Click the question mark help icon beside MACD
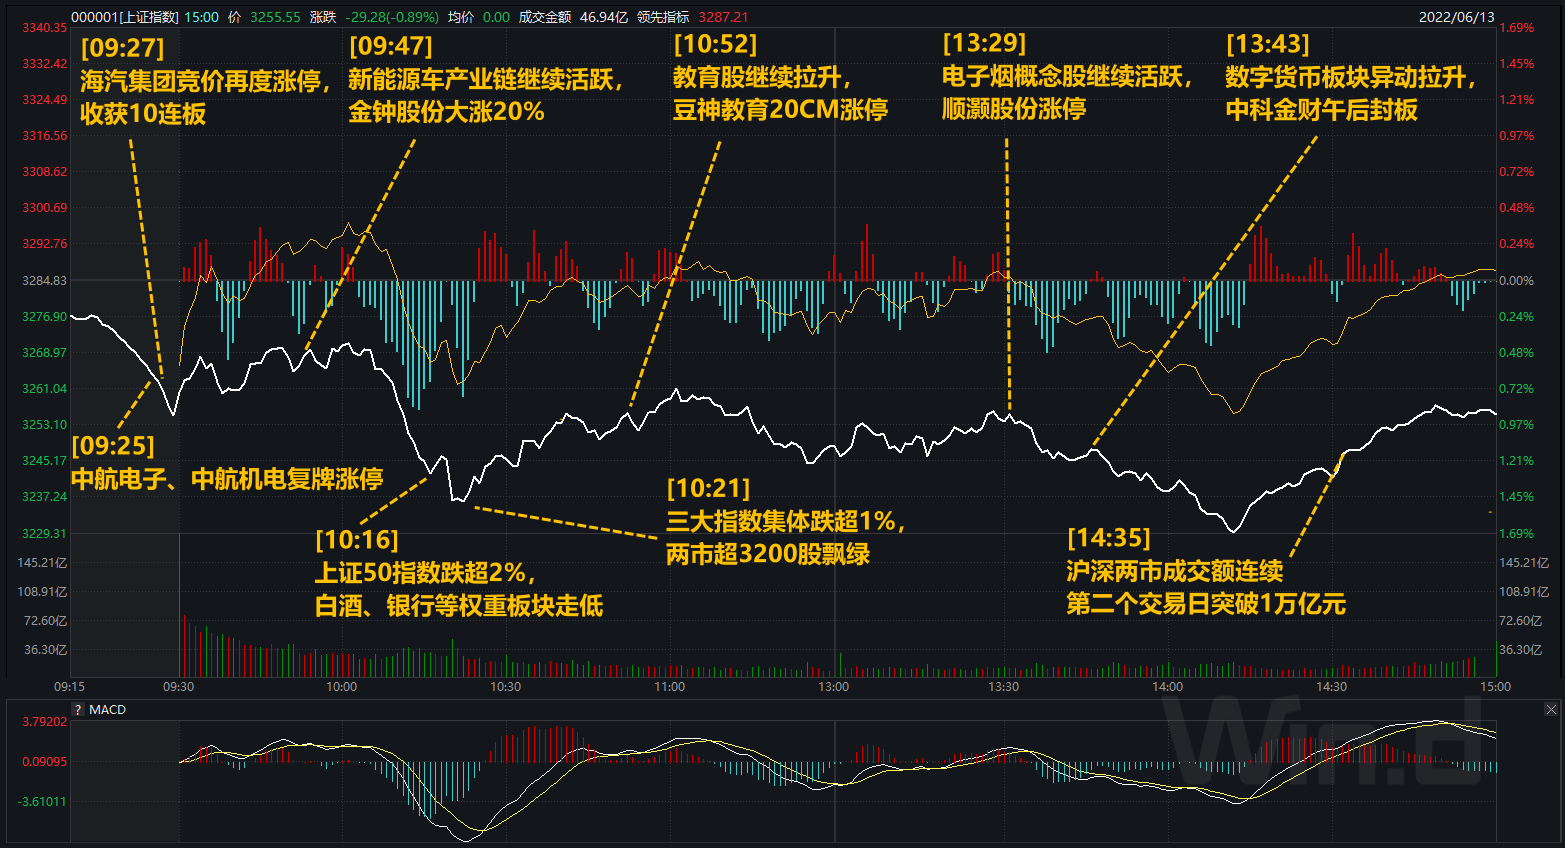The height and width of the screenshot is (848, 1565). [x=78, y=710]
